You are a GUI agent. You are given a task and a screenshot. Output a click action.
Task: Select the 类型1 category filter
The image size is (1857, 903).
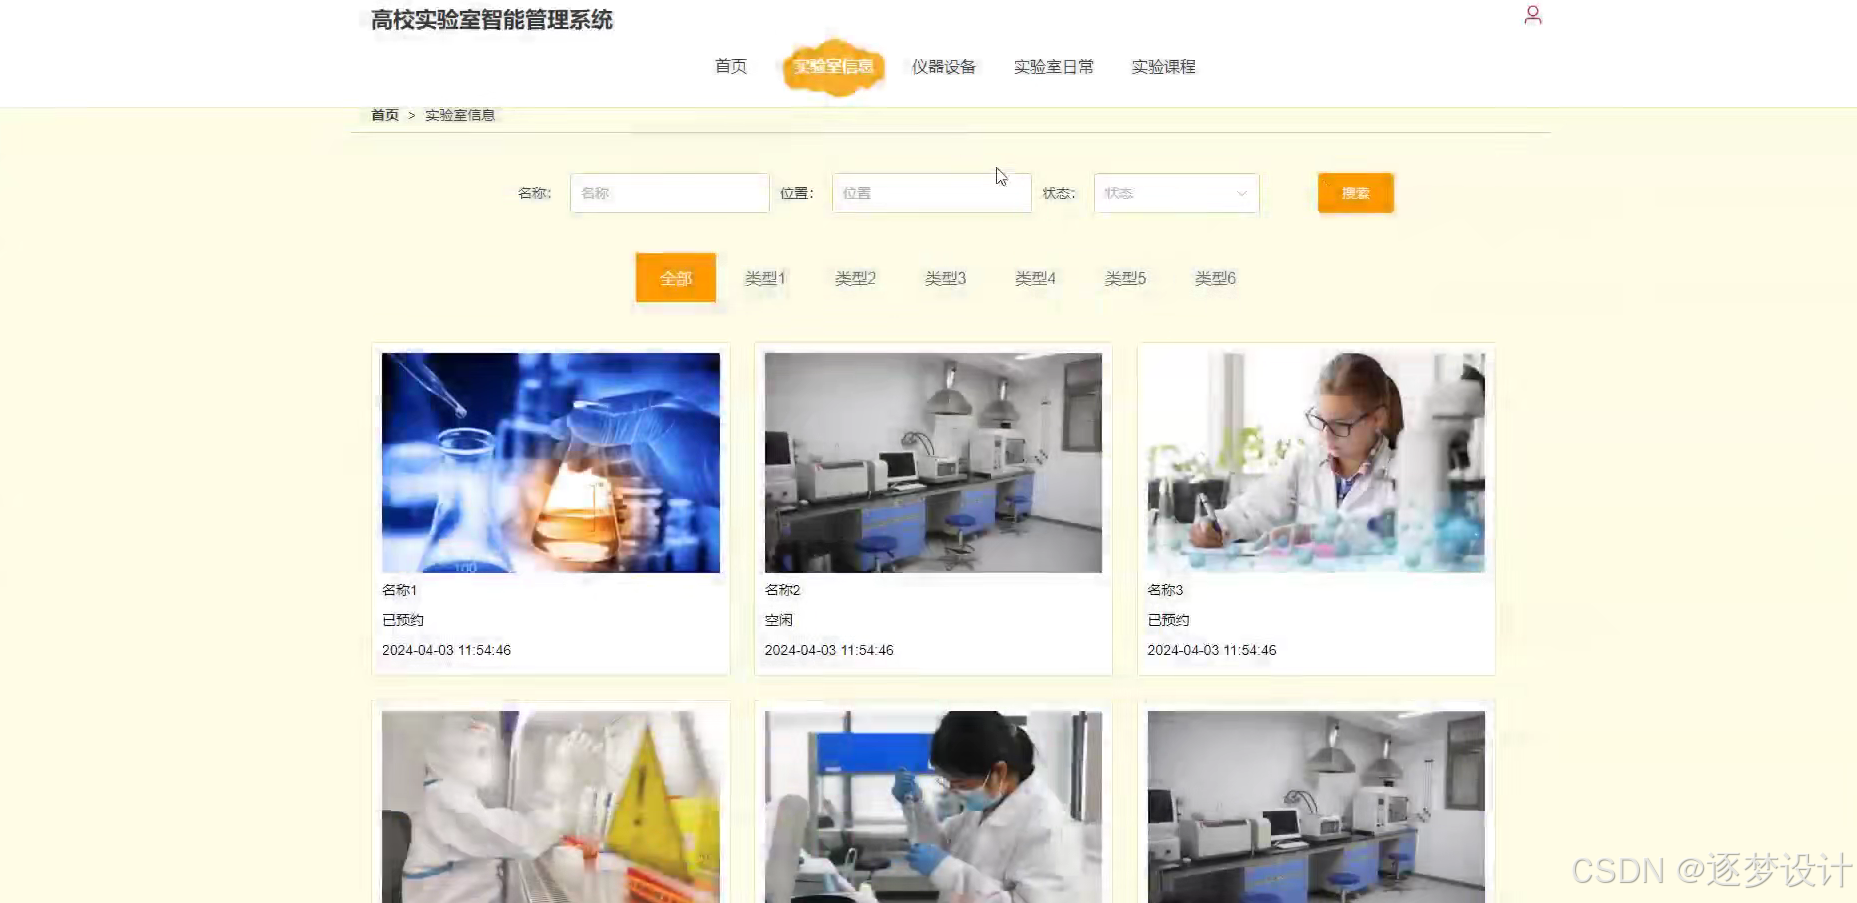tap(765, 278)
